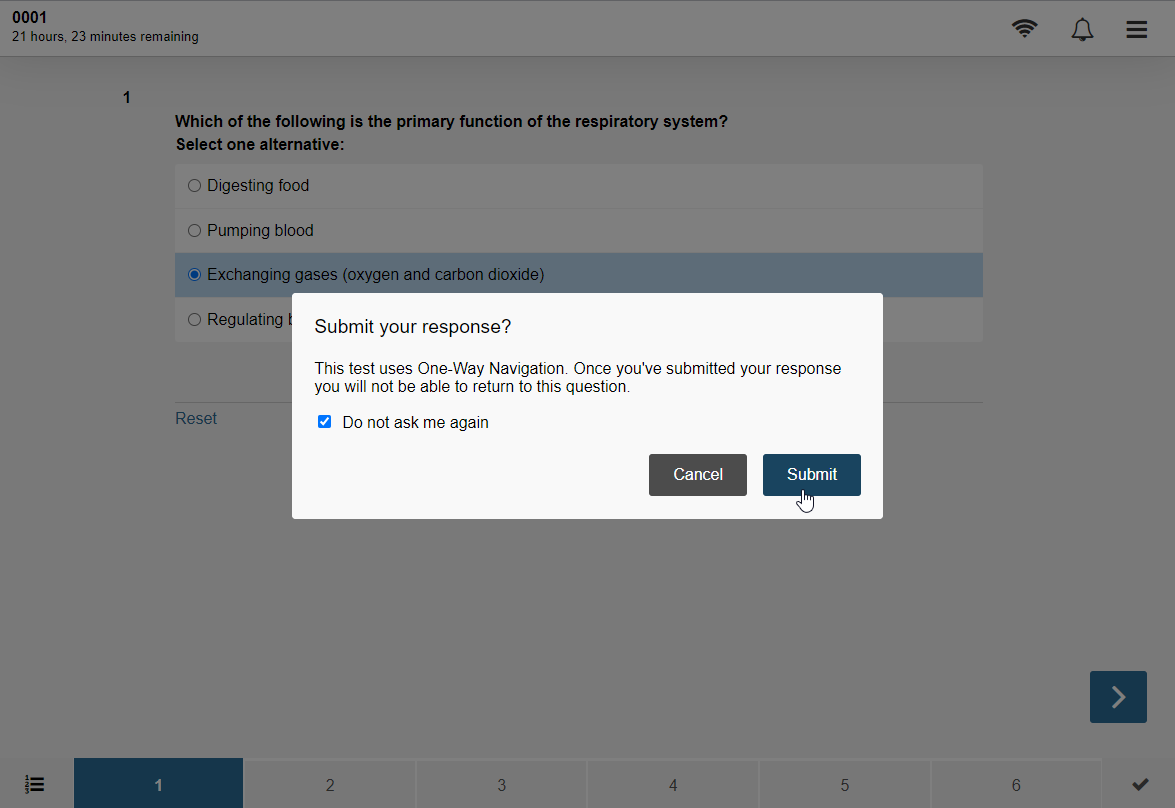Switch to question 2 tab

(x=330, y=784)
